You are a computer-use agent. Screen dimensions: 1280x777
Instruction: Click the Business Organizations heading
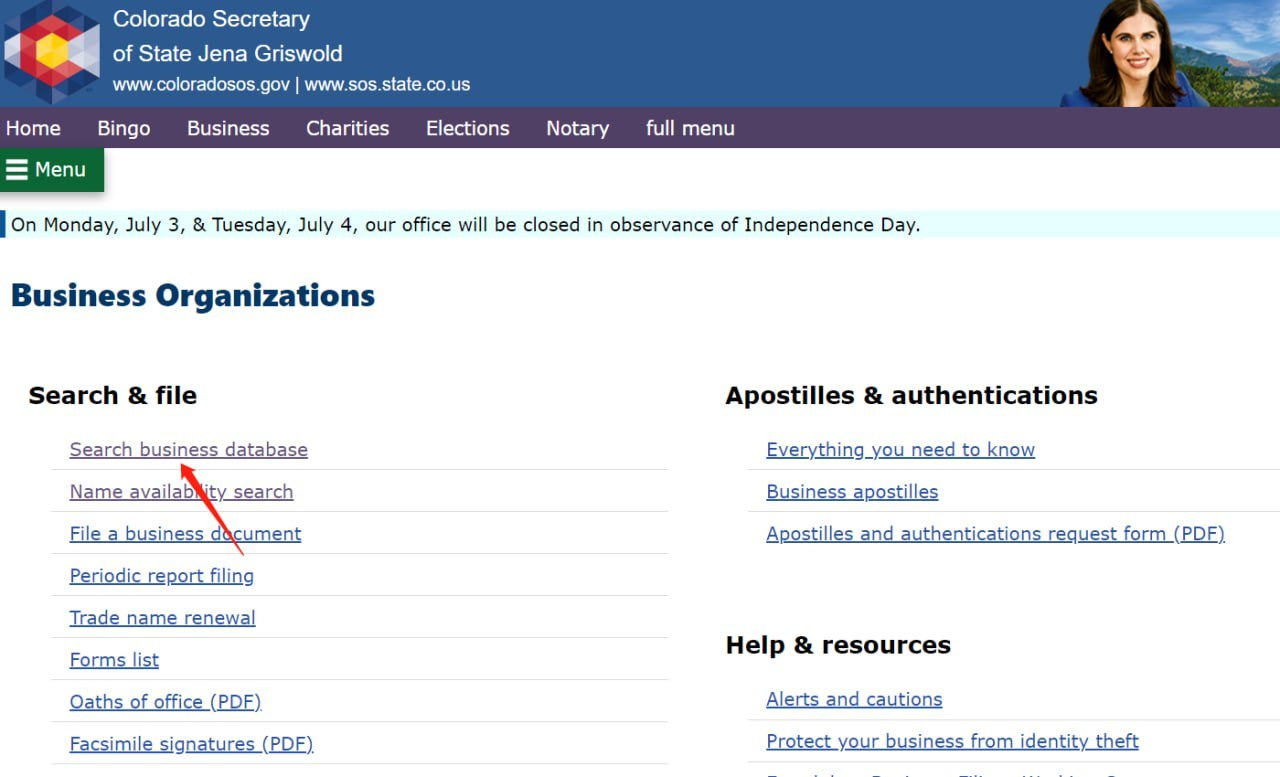tap(193, 295)
